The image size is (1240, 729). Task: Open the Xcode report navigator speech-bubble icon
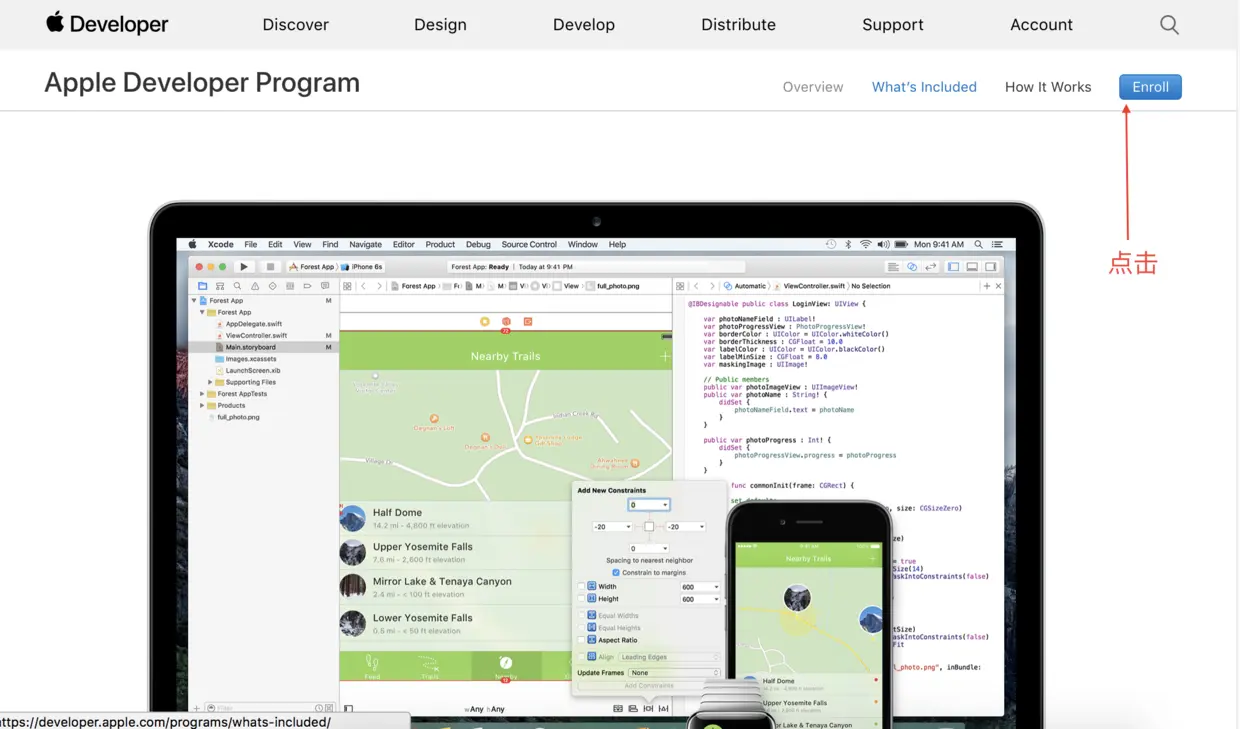click(325, 286)
